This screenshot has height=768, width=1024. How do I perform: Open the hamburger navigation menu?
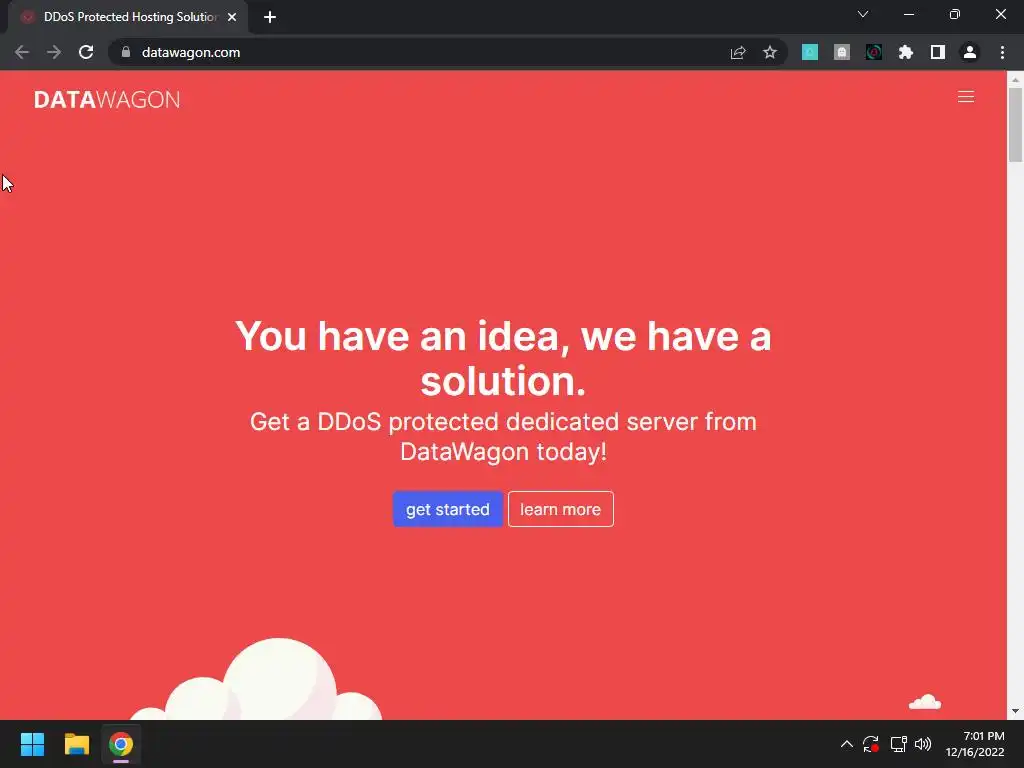coord(965,97)
